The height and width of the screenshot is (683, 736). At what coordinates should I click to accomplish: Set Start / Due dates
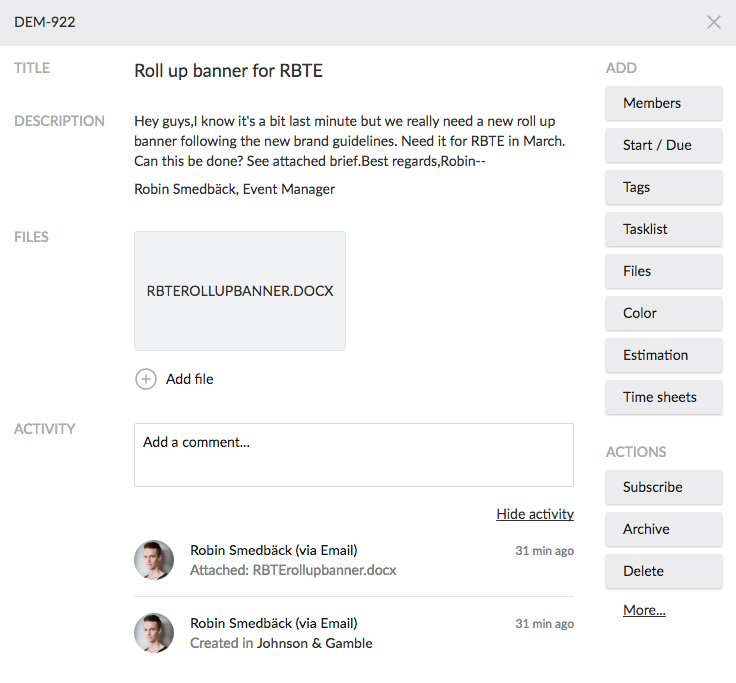[x=663, y=145]
